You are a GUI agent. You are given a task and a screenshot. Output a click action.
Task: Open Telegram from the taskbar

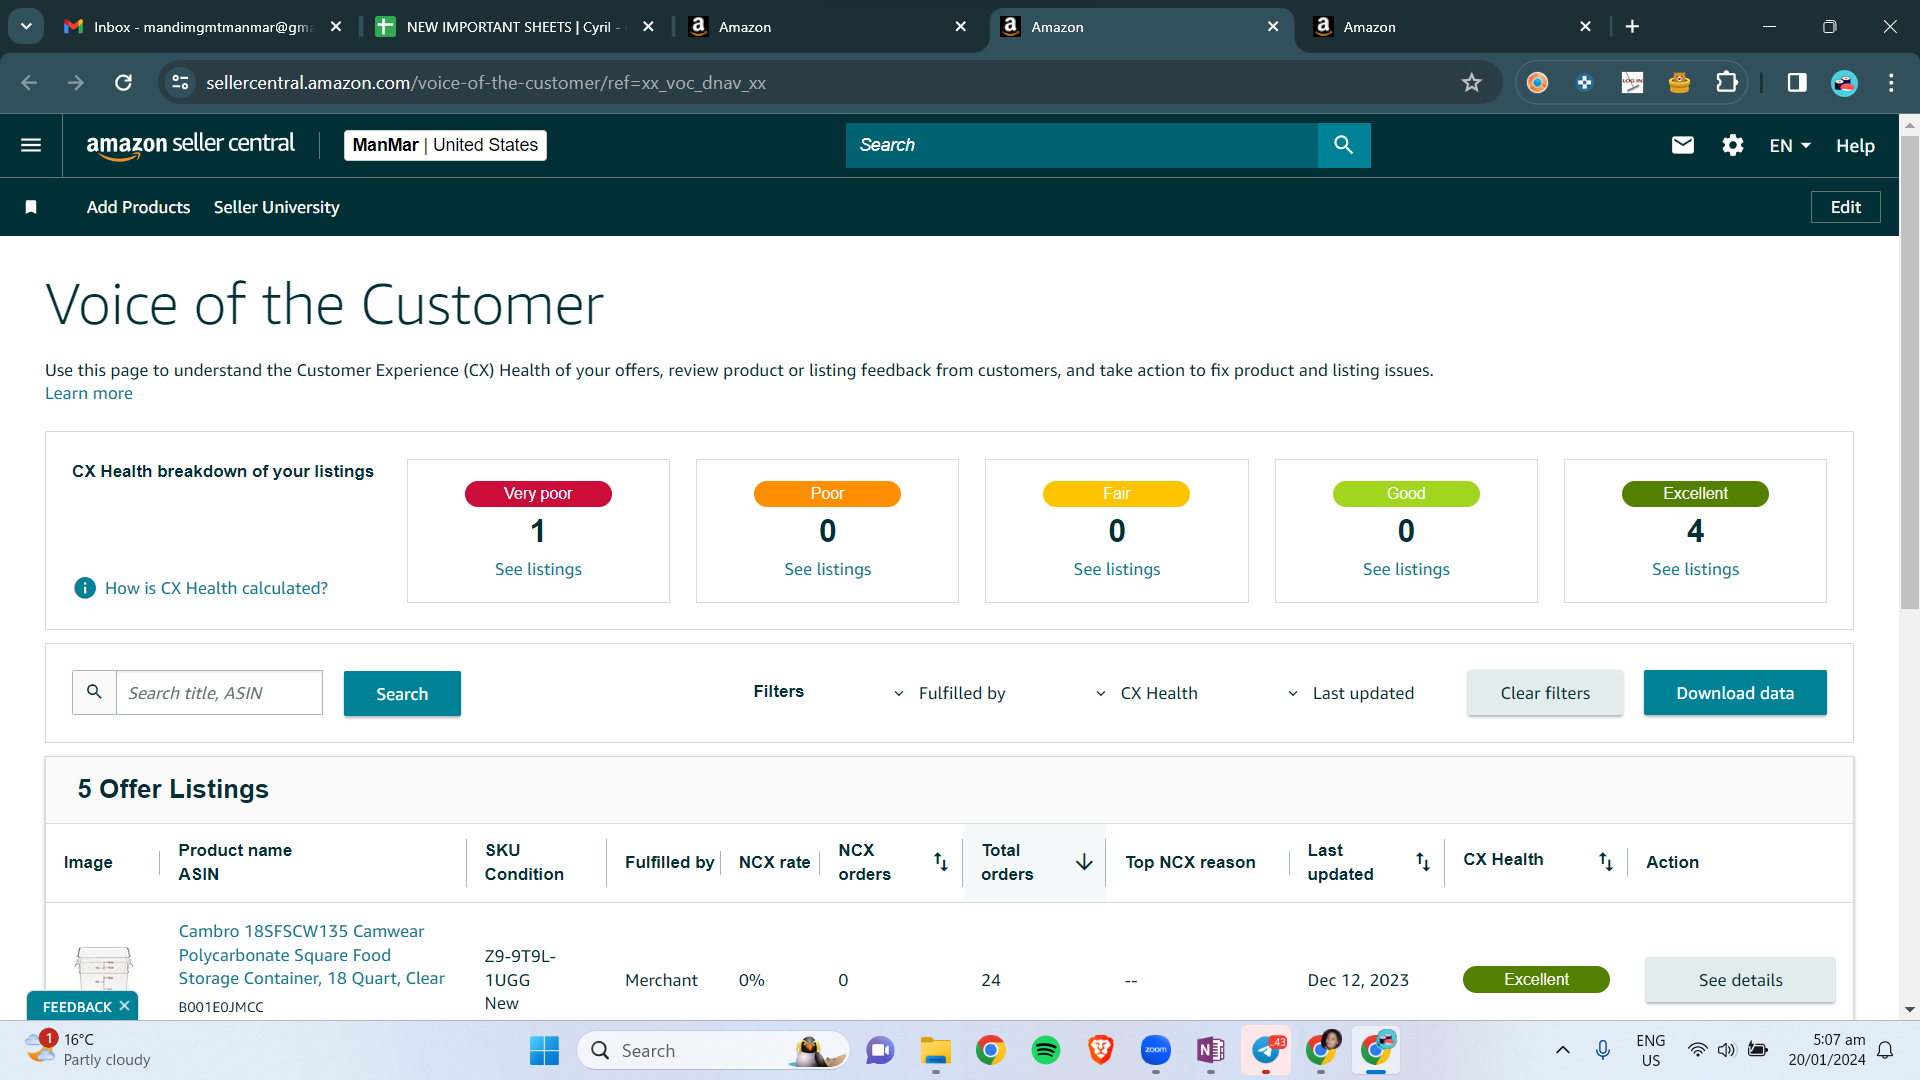[x=1266, y=1051]
